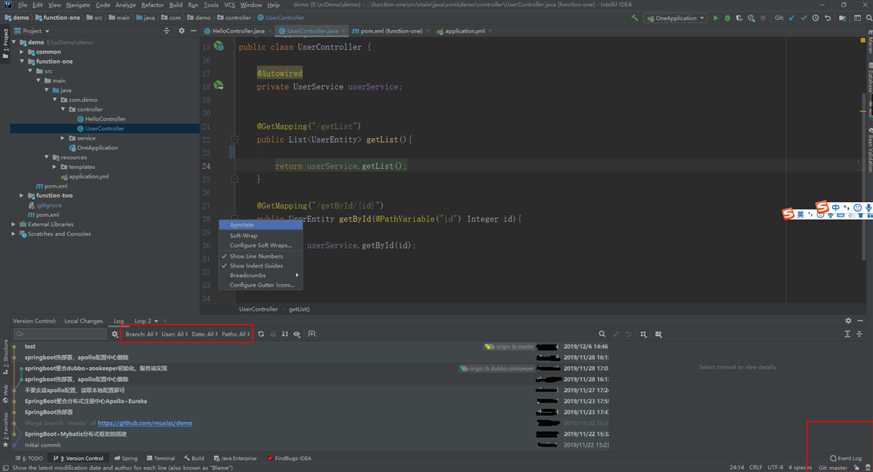The image size is (873, 472).
Task: Open the Branch: All filter dropdown
Action: 140,334
